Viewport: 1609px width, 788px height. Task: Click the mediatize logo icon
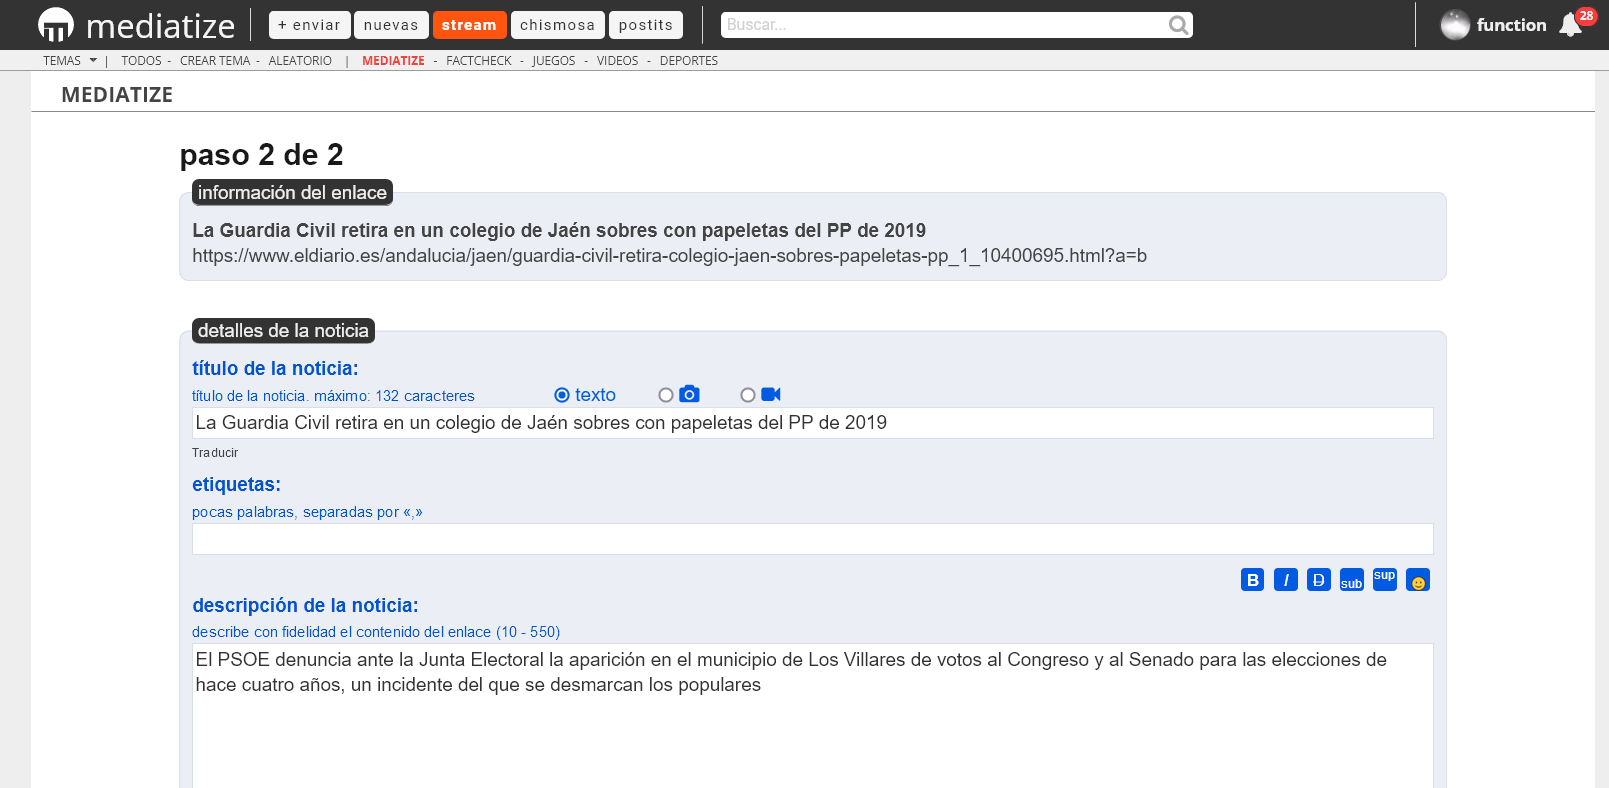pos(56,25)
